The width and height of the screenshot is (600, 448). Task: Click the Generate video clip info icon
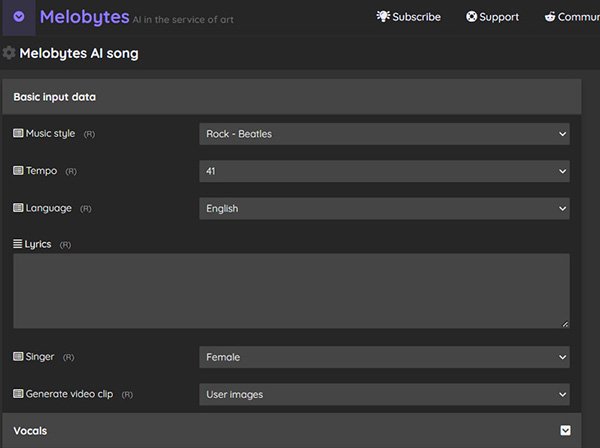[x=18, y=393]
